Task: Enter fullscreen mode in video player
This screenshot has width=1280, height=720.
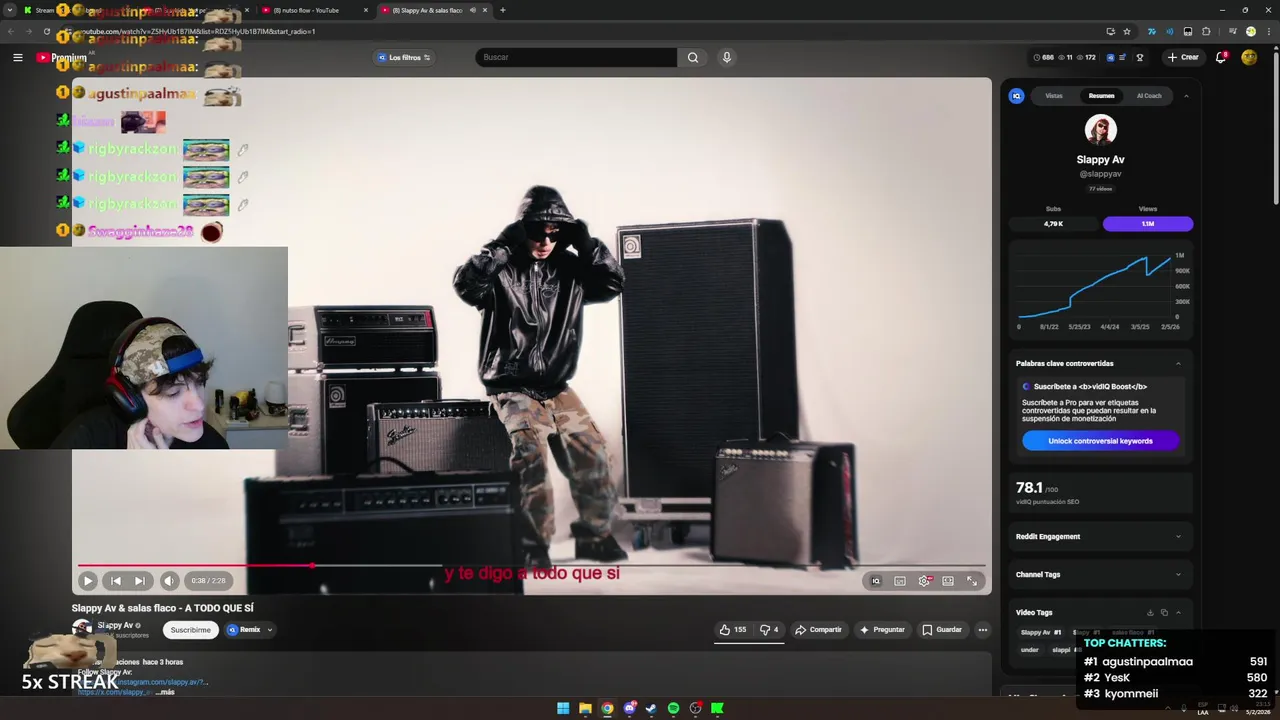Action: click(972, 581)
